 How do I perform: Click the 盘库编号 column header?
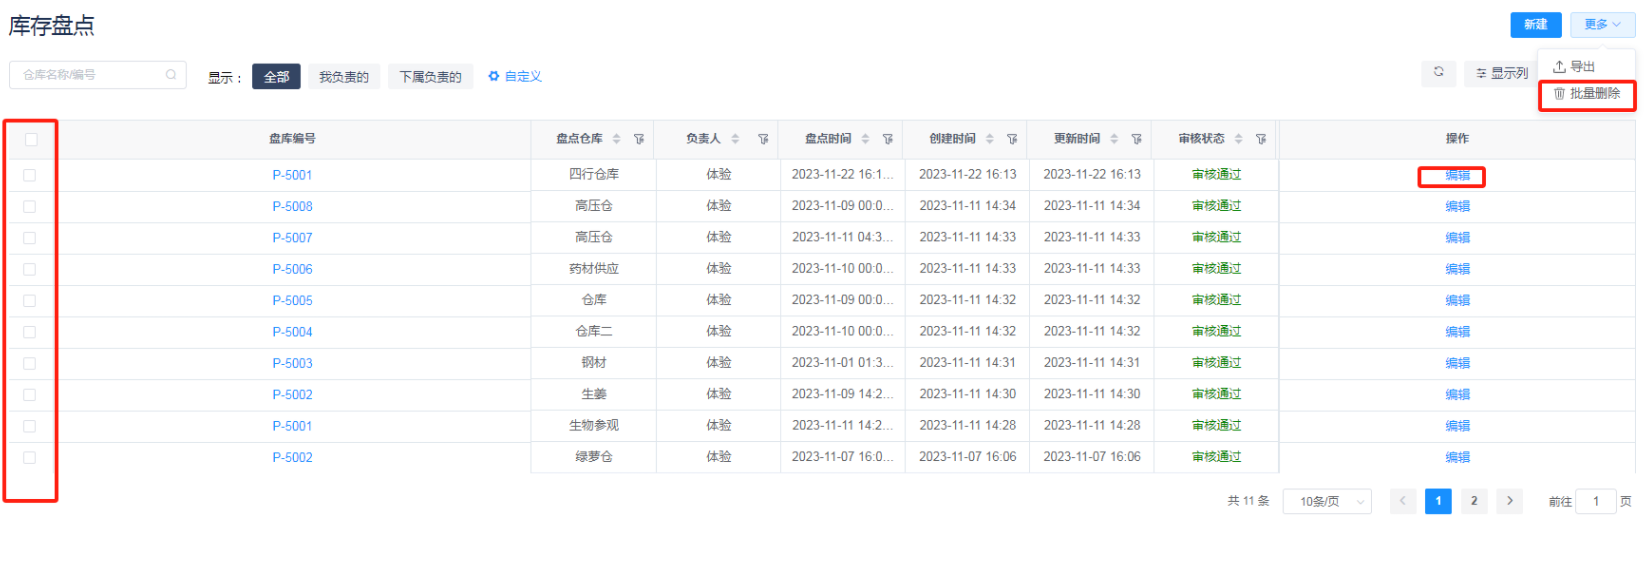pos(292,139)
